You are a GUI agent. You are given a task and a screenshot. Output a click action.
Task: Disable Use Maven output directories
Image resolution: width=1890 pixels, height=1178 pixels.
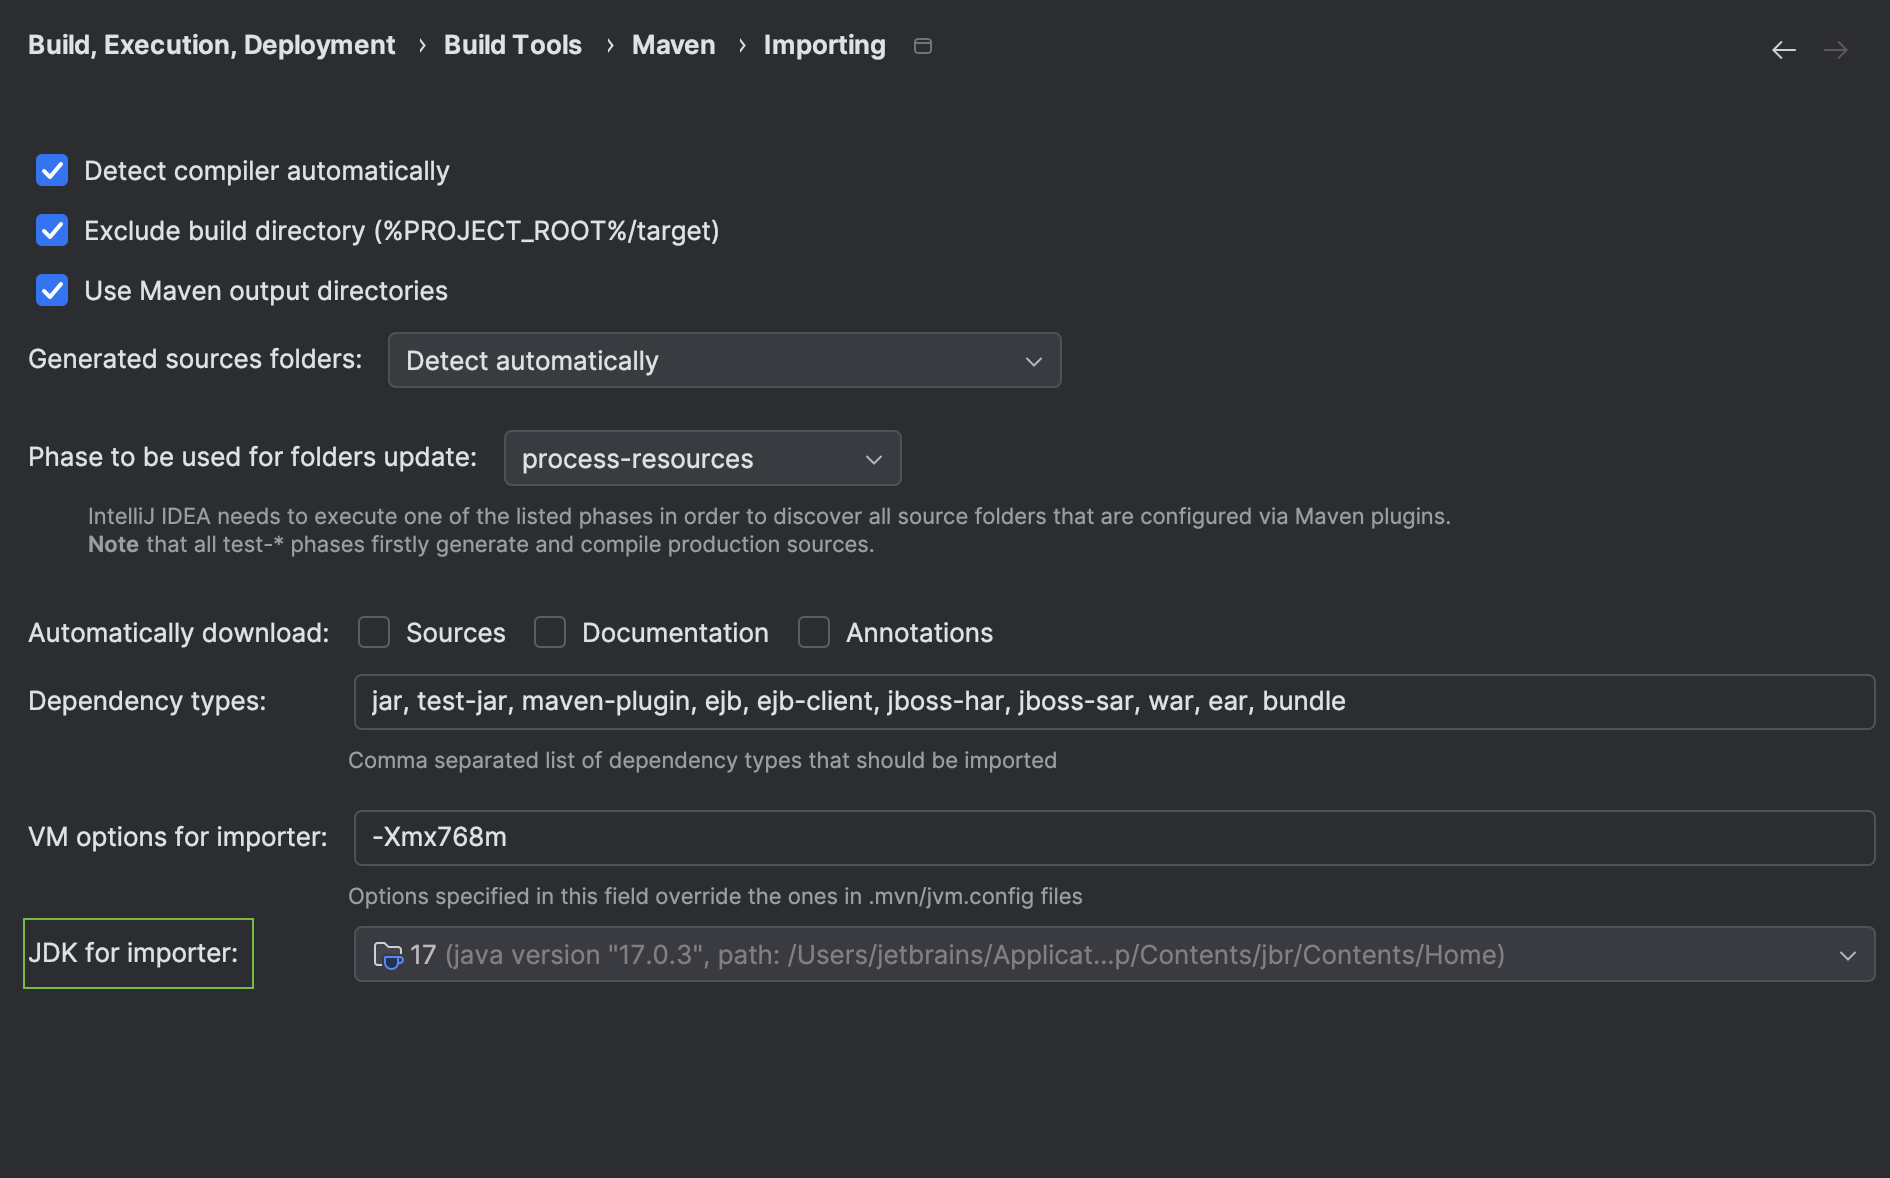click(51, 291)
